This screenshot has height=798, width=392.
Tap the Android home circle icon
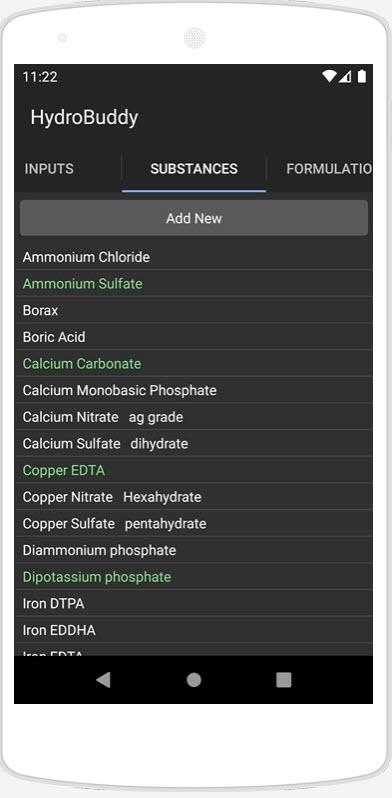[x=194, y=680]
